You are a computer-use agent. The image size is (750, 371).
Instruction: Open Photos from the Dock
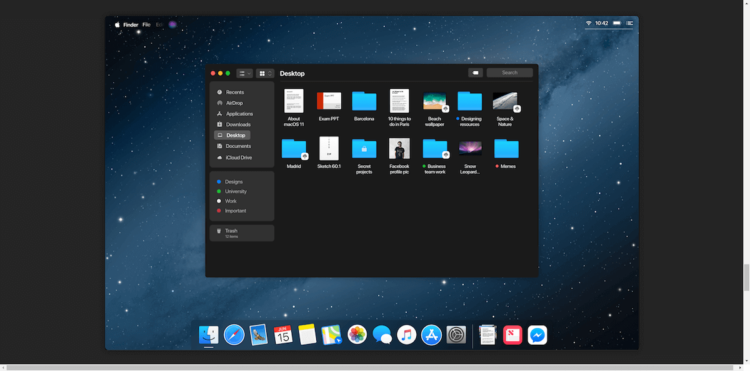tap(357, 335)
